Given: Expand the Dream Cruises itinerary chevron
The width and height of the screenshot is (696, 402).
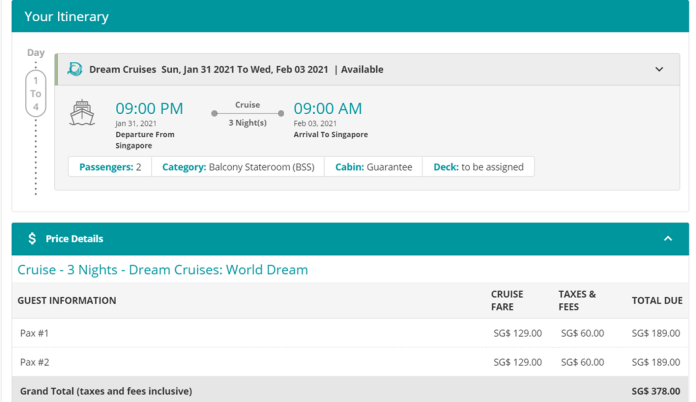Looking at the screenshot, I should pos(659,69).
